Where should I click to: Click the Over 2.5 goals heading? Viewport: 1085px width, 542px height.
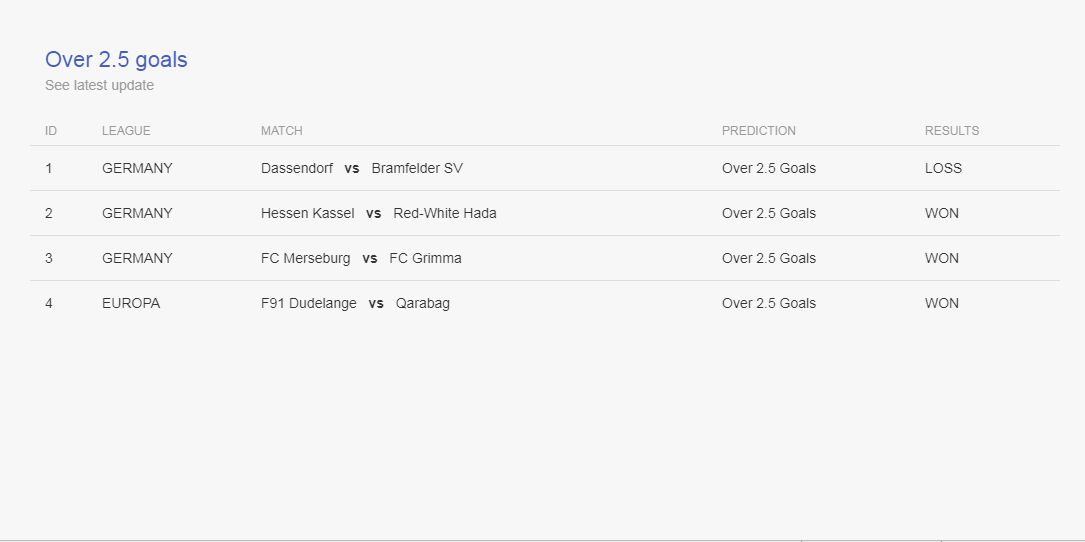[x=116, y=60]
